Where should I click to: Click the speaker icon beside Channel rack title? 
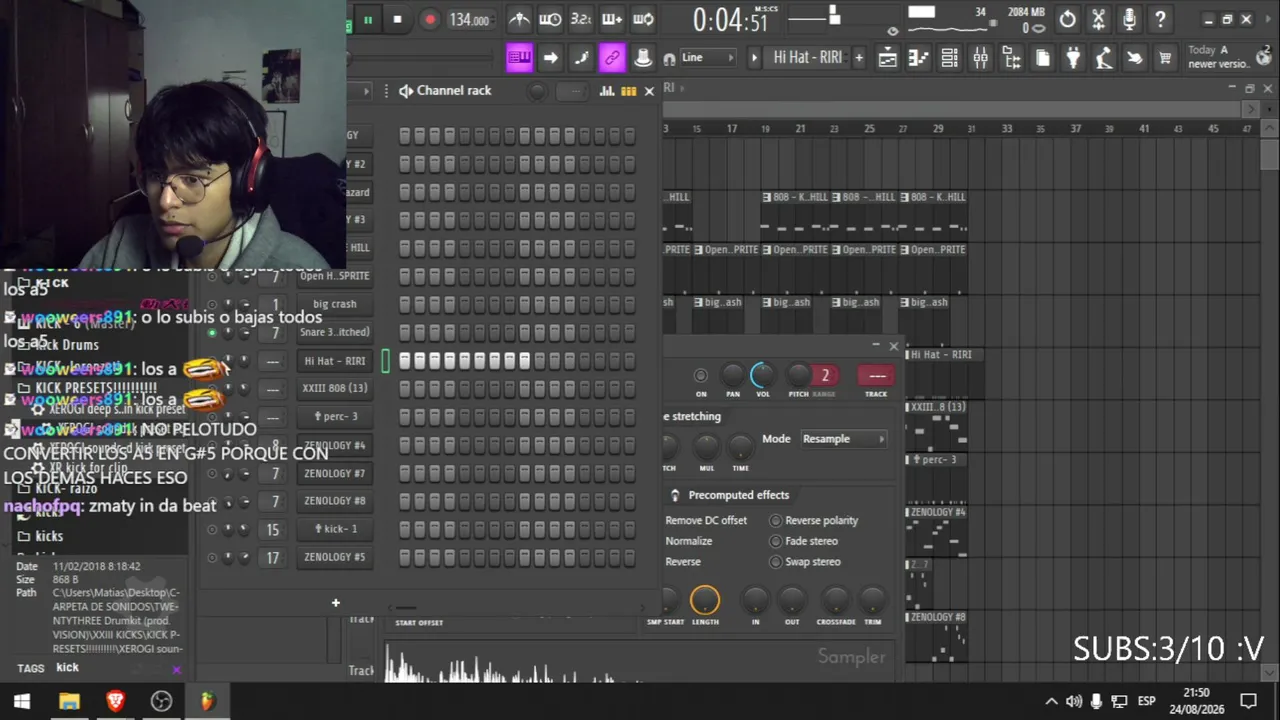[405, 91]
